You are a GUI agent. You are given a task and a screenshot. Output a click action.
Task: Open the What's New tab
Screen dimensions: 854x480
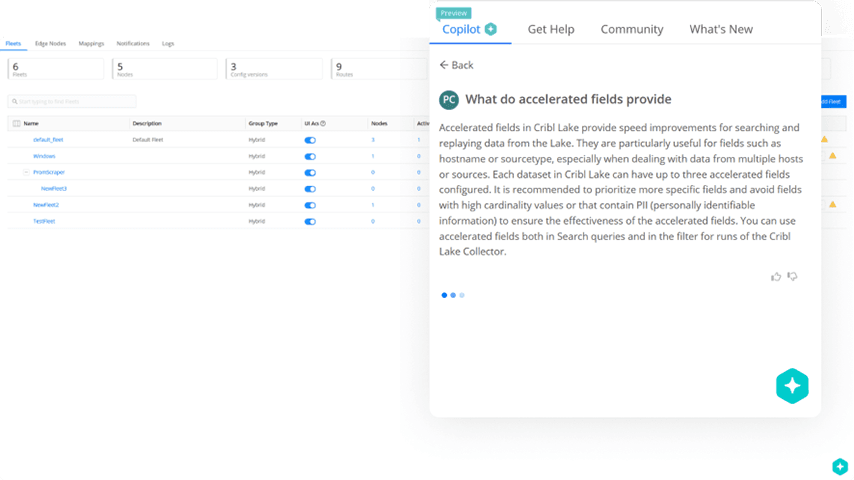(x=721, y=29)
